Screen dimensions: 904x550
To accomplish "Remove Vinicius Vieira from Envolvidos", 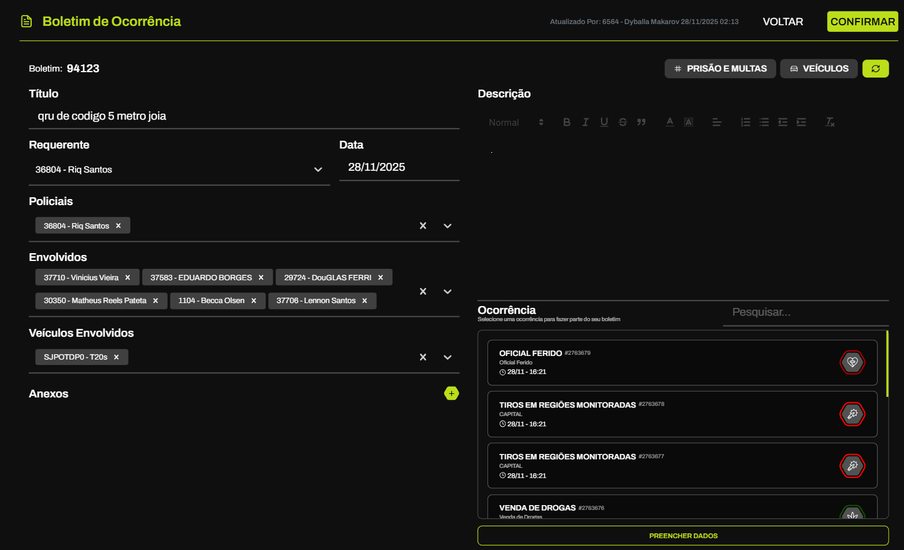I will 127,277.
